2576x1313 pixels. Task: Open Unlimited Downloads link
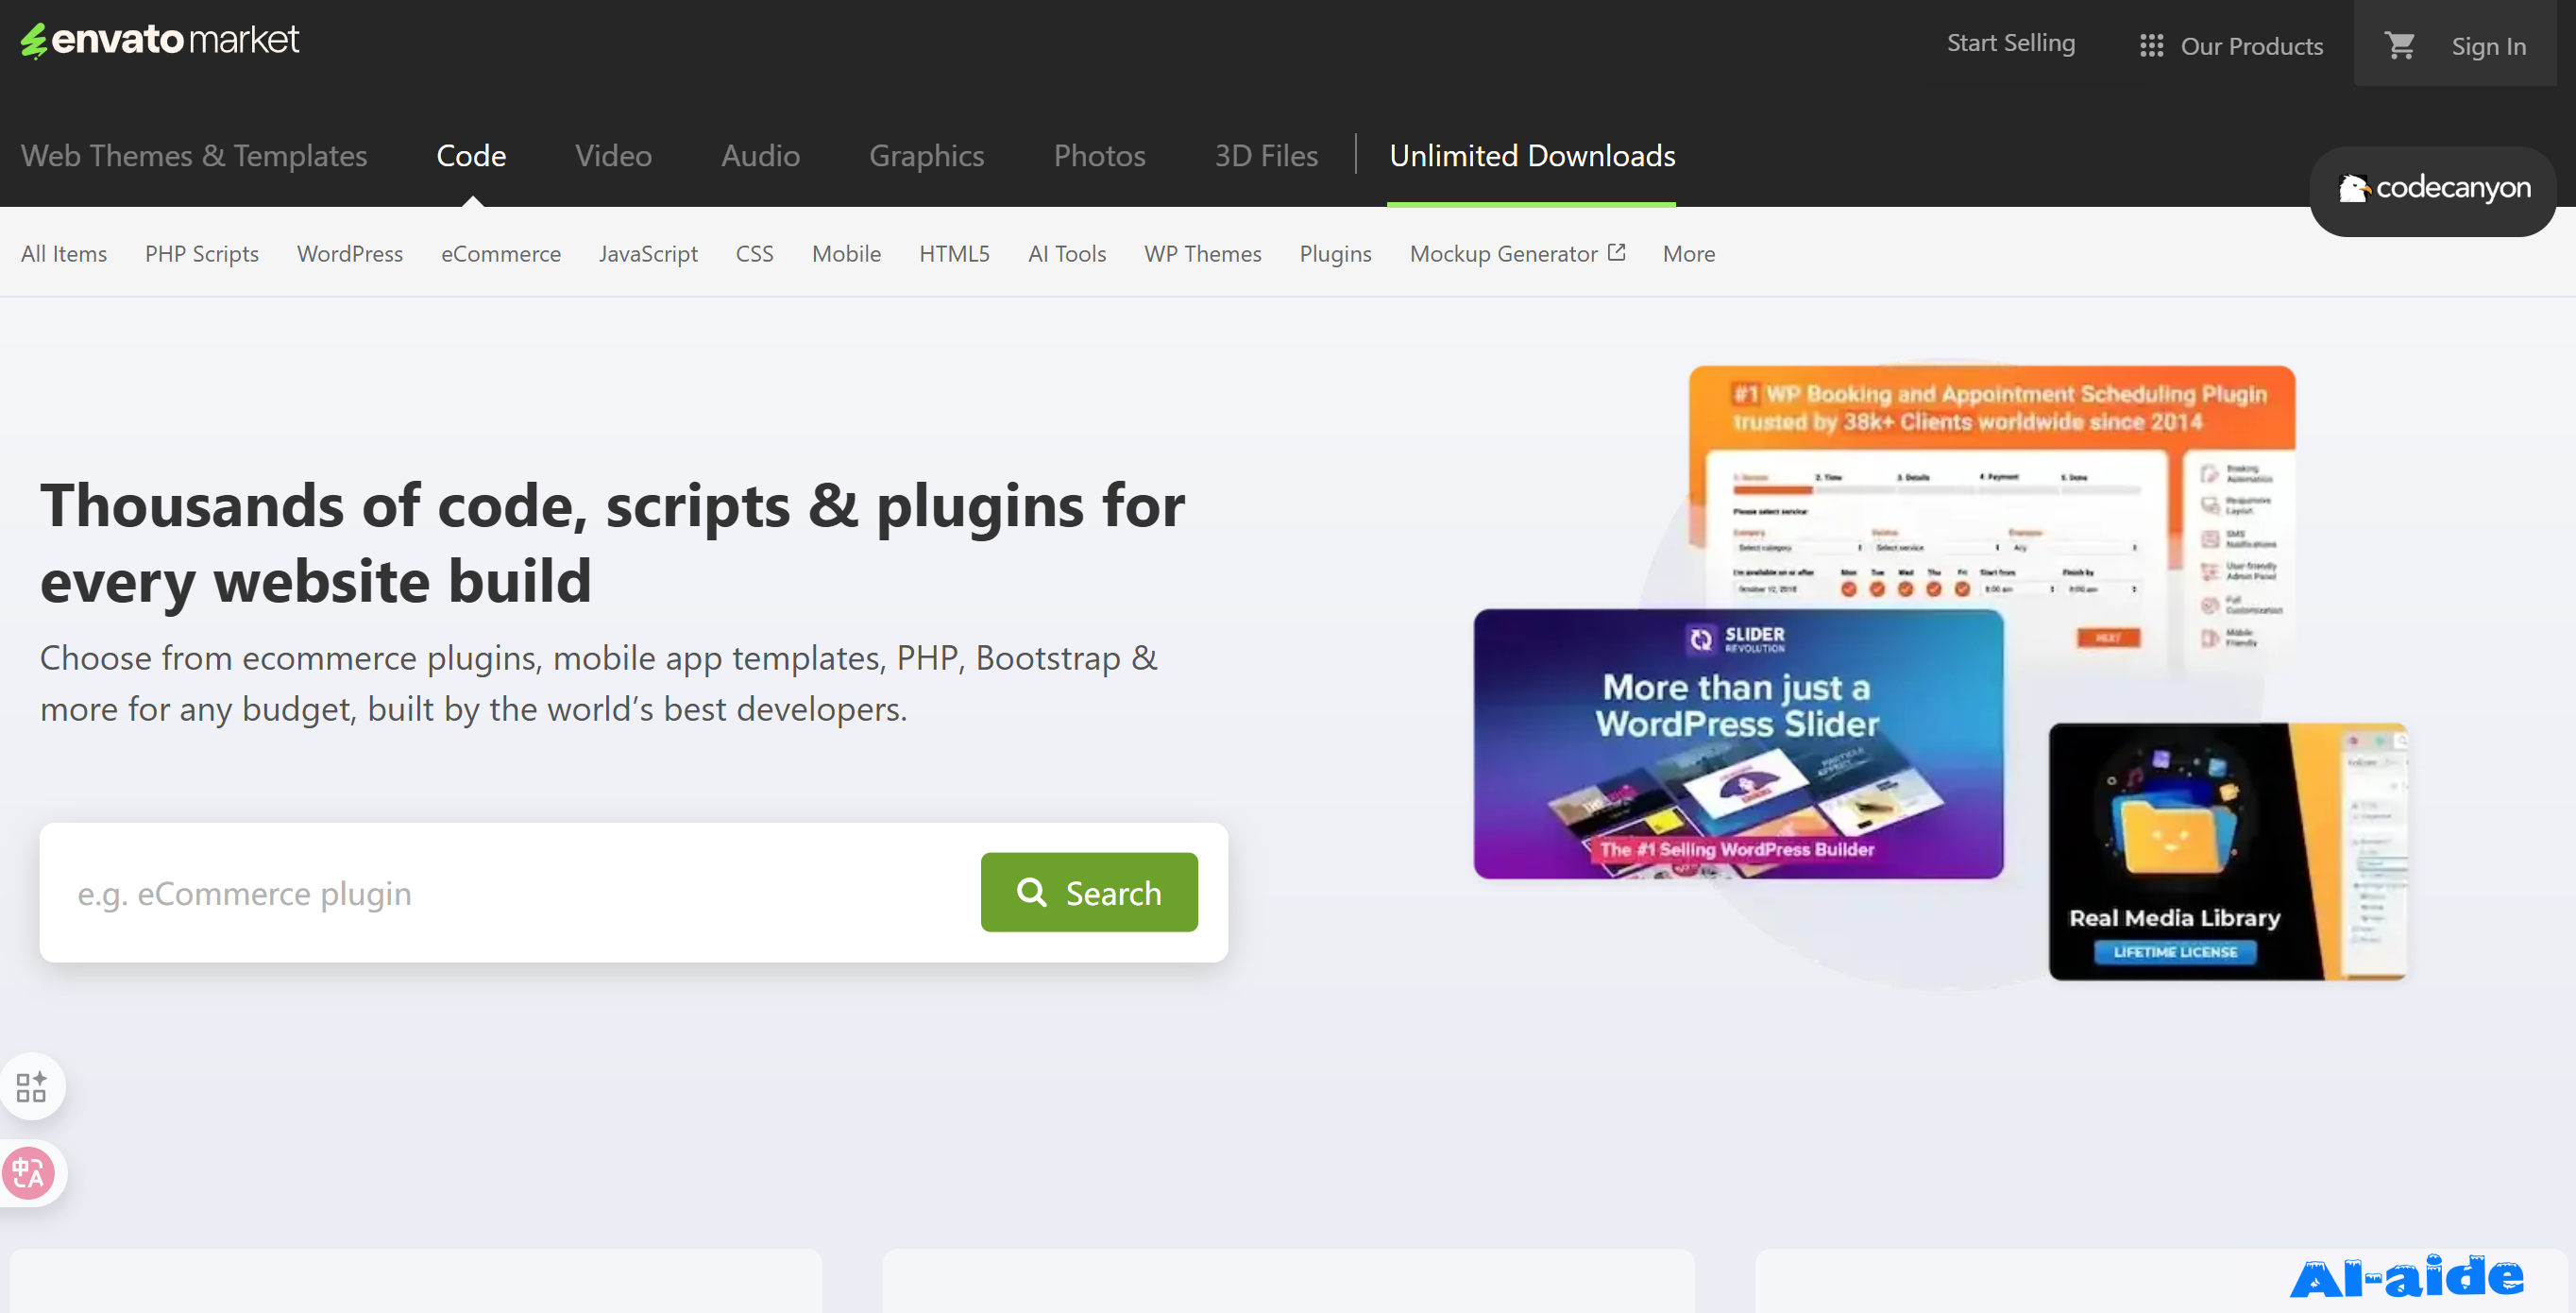1532,156
